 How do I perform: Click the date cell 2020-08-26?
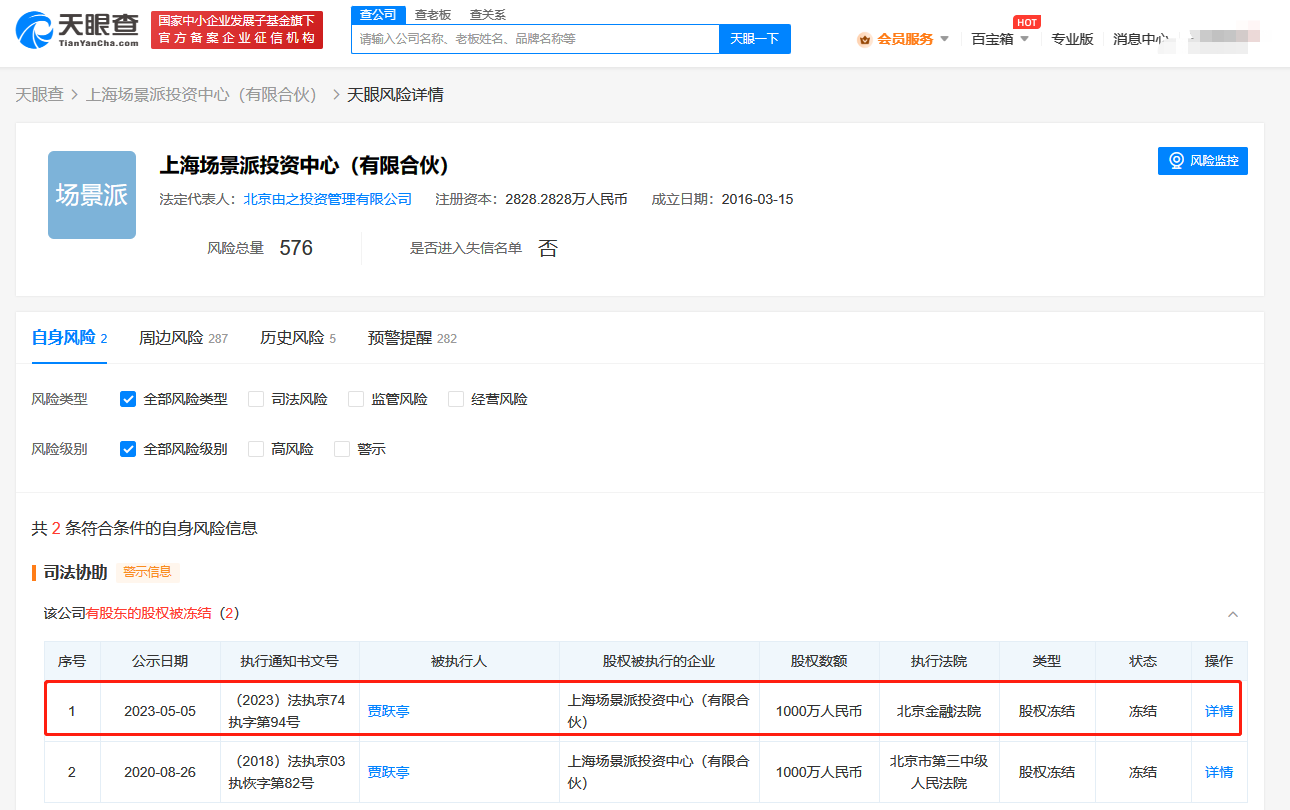coord(160,772)
